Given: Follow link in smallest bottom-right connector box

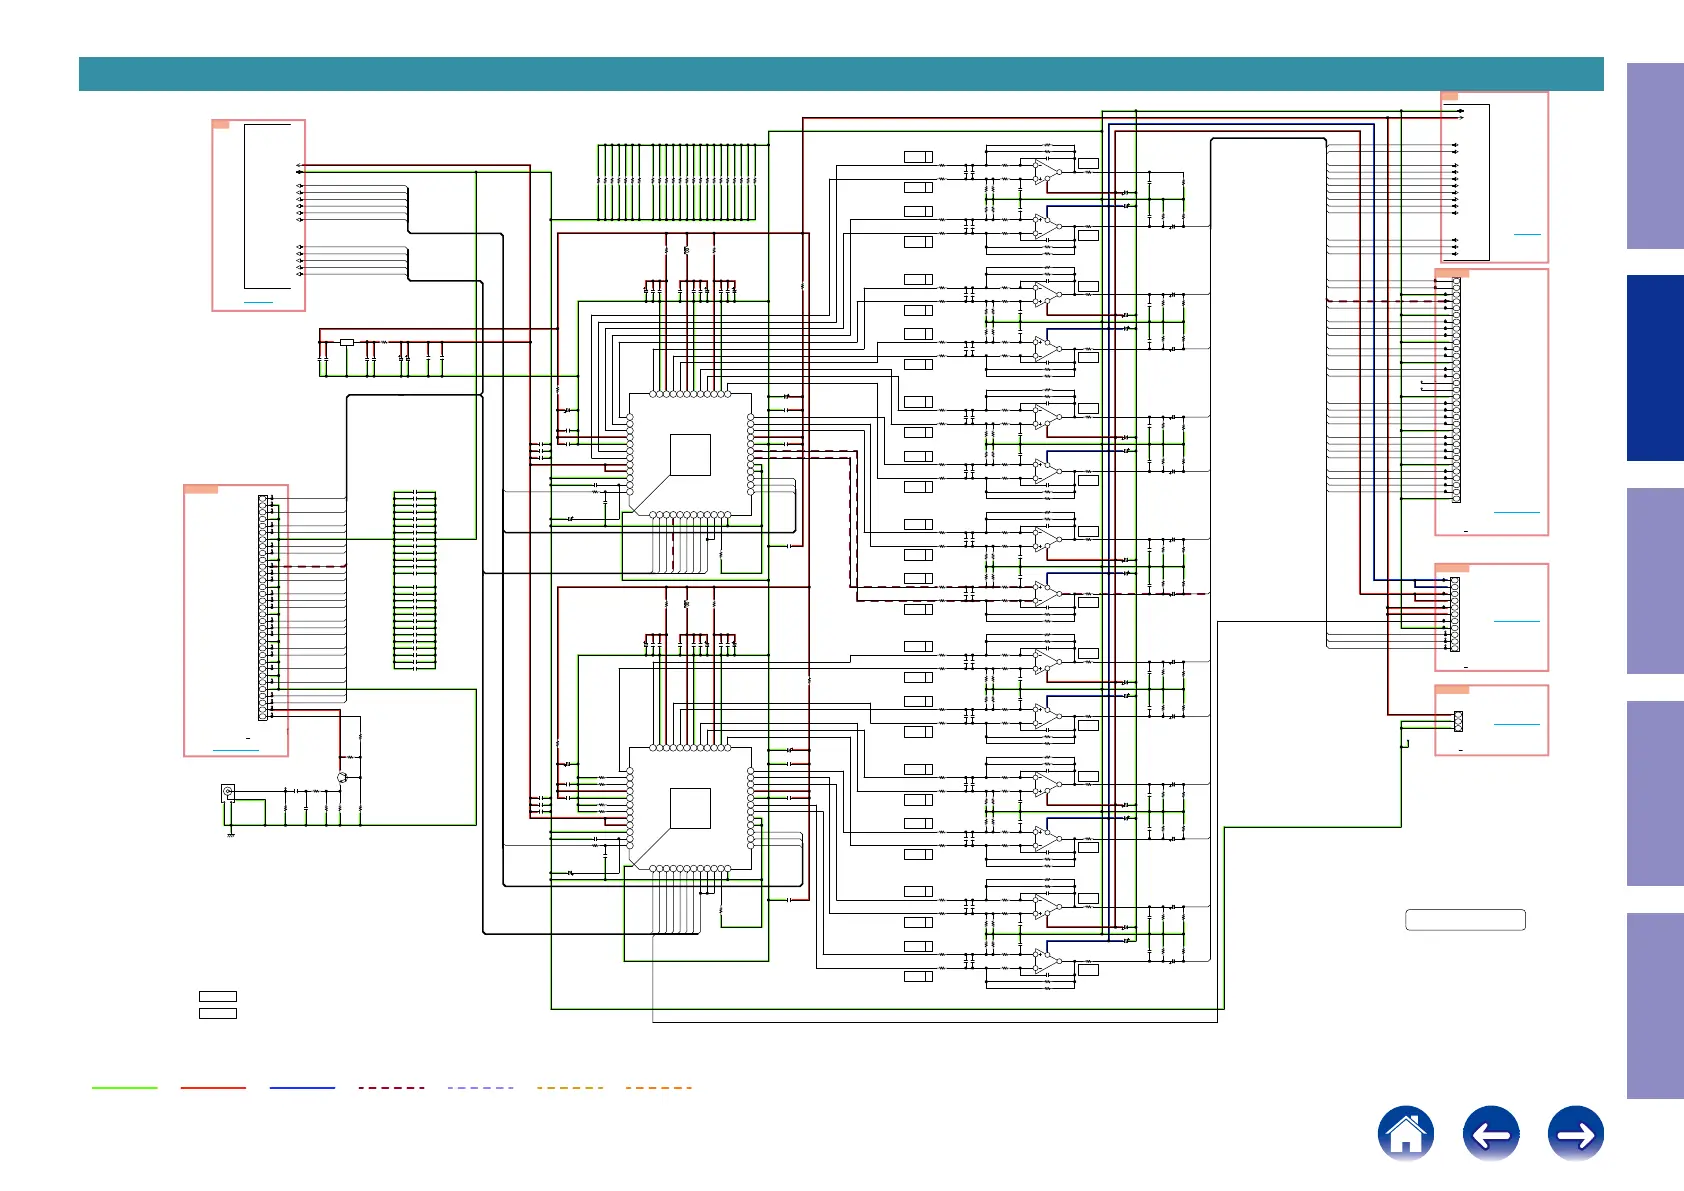Looking at the screenshot, I should coord(1517,724).
